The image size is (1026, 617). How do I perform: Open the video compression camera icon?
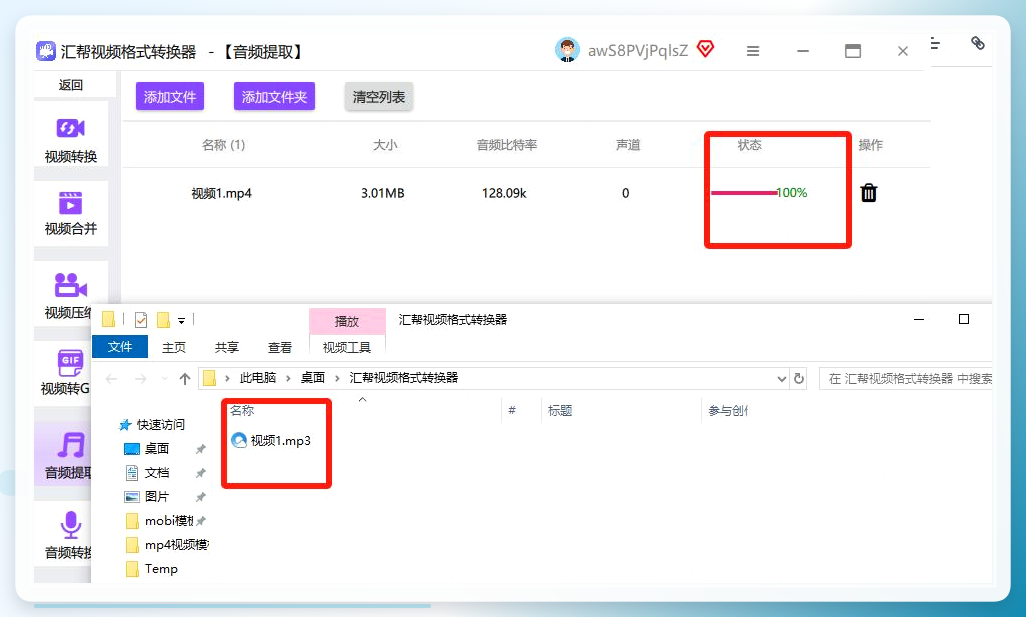(x=70, y=285)
